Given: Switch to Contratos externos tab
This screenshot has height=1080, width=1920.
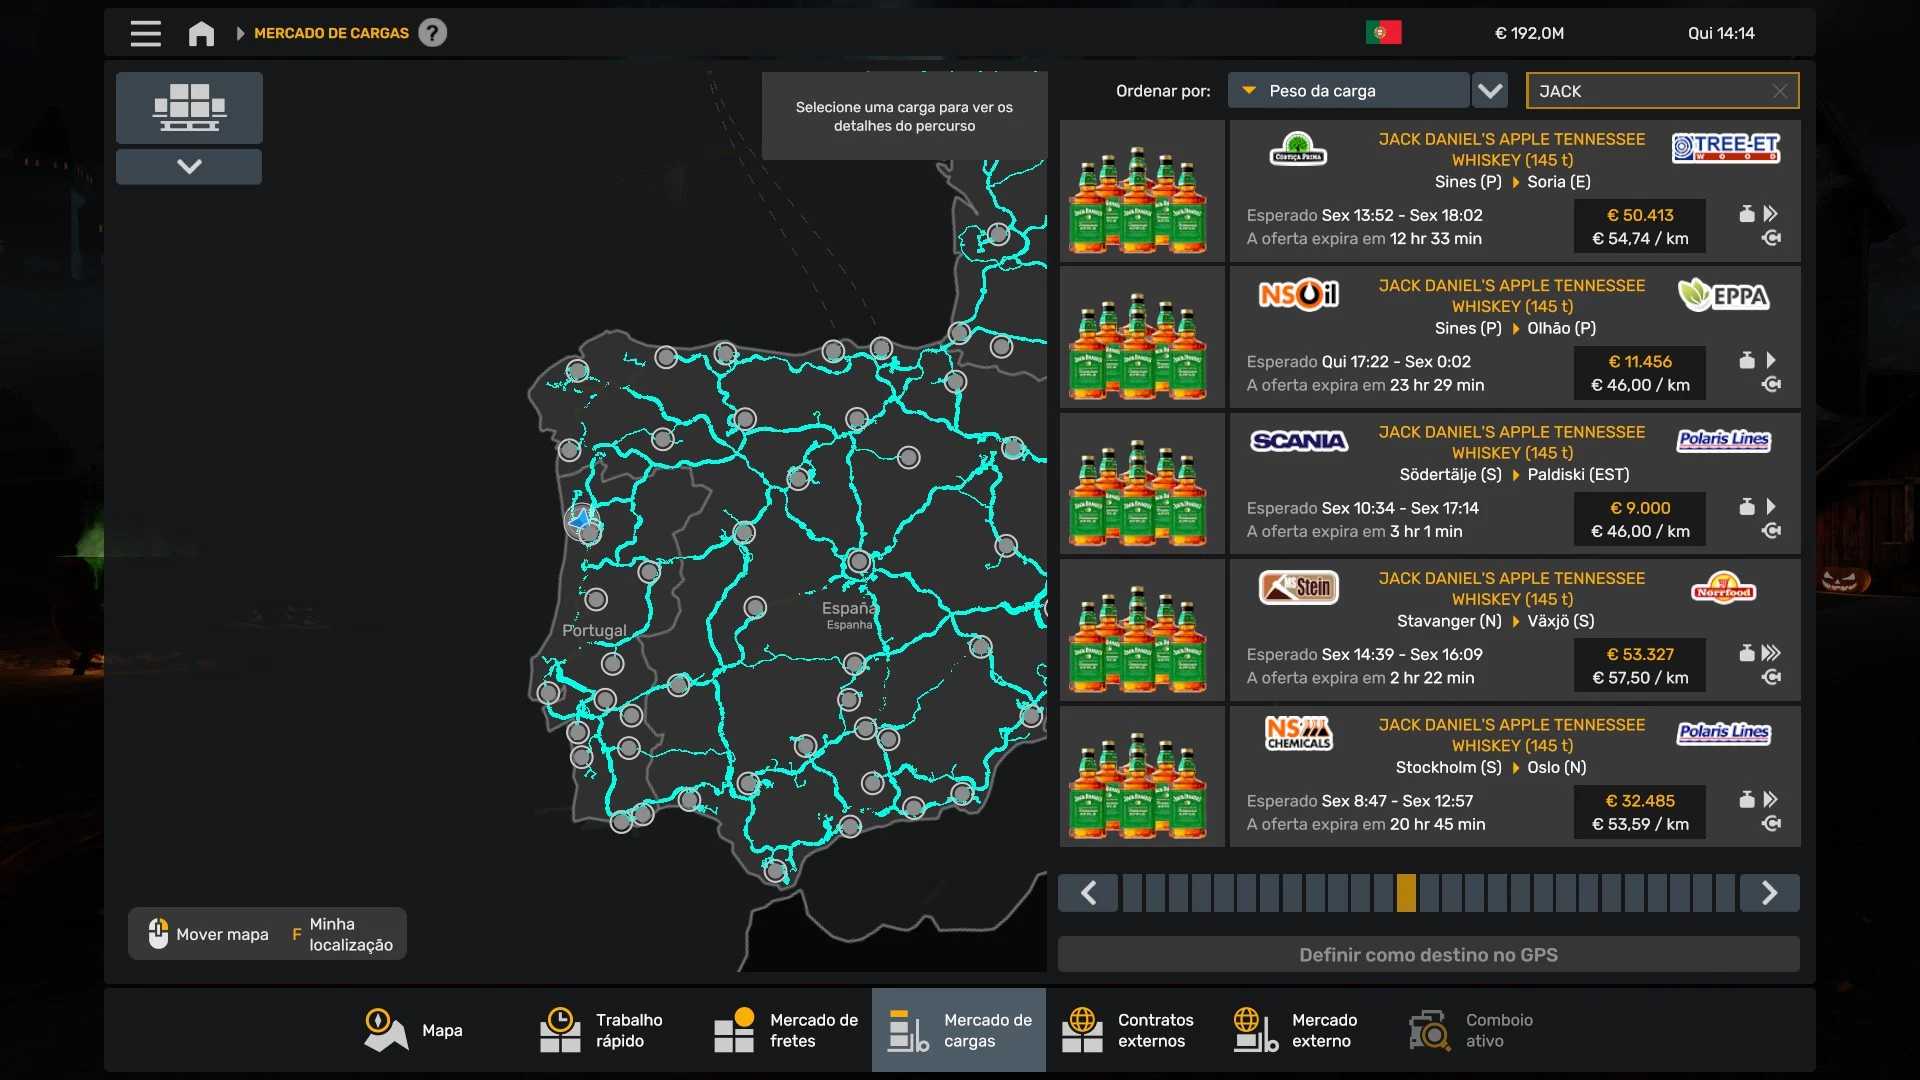Looking at the screenshot, I should pyautogui.click(x=1132, y=1030).
